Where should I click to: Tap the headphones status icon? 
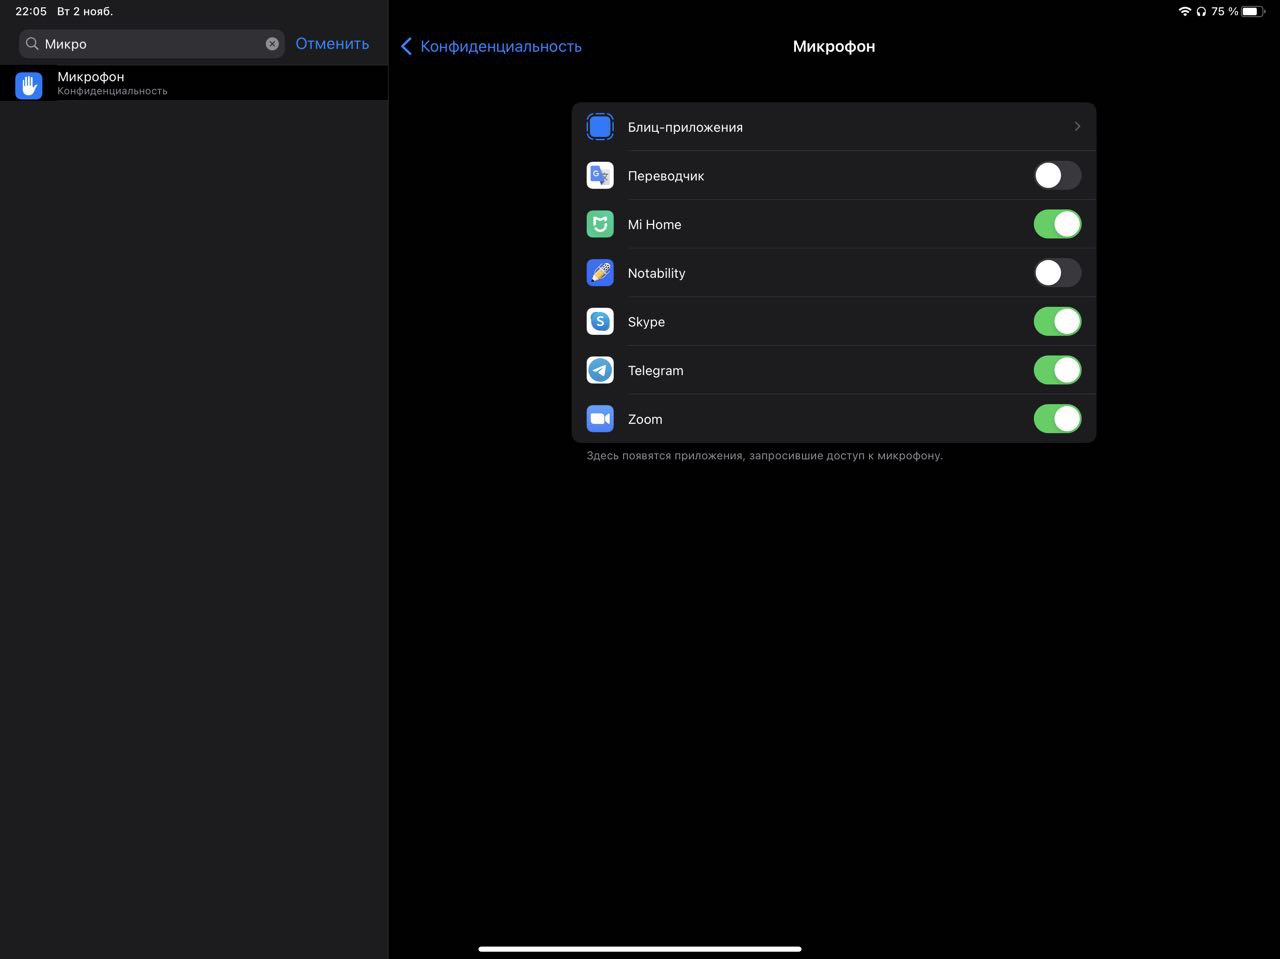coord(1201,11)
